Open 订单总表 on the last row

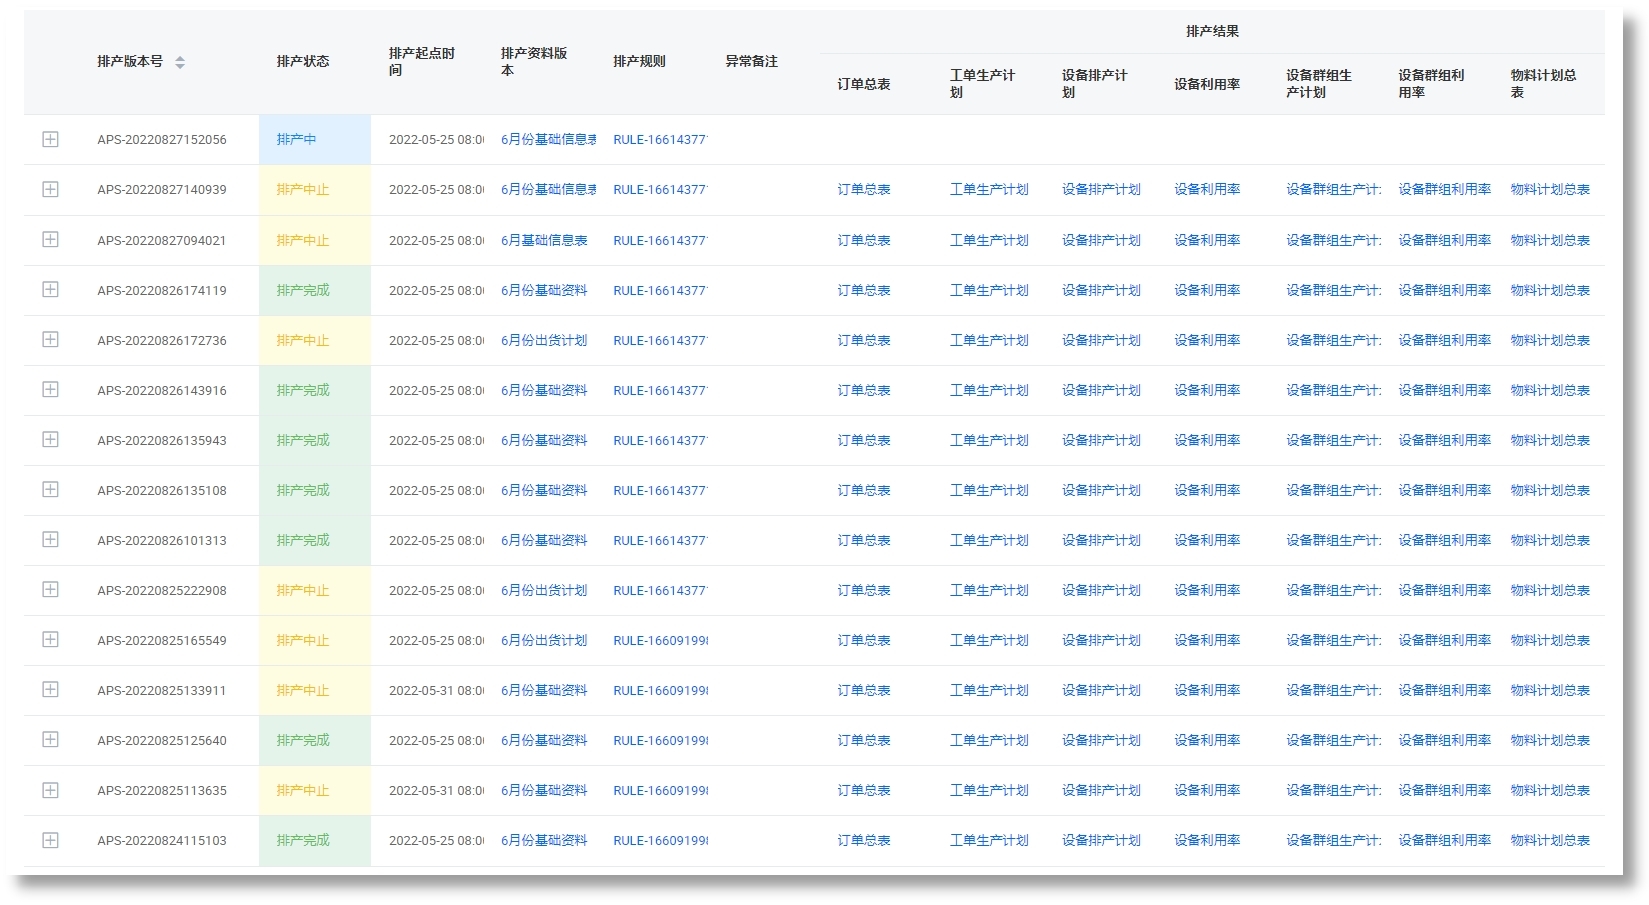(x=864, y=840)
